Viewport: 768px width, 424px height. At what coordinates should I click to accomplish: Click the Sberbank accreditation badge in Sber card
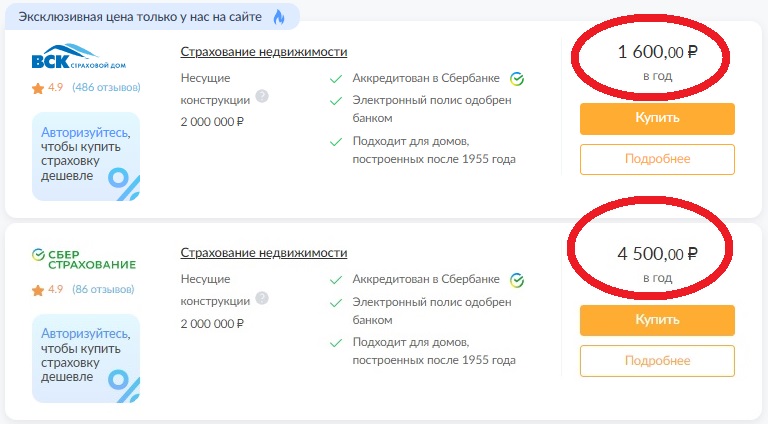click(x=518, y=279)
